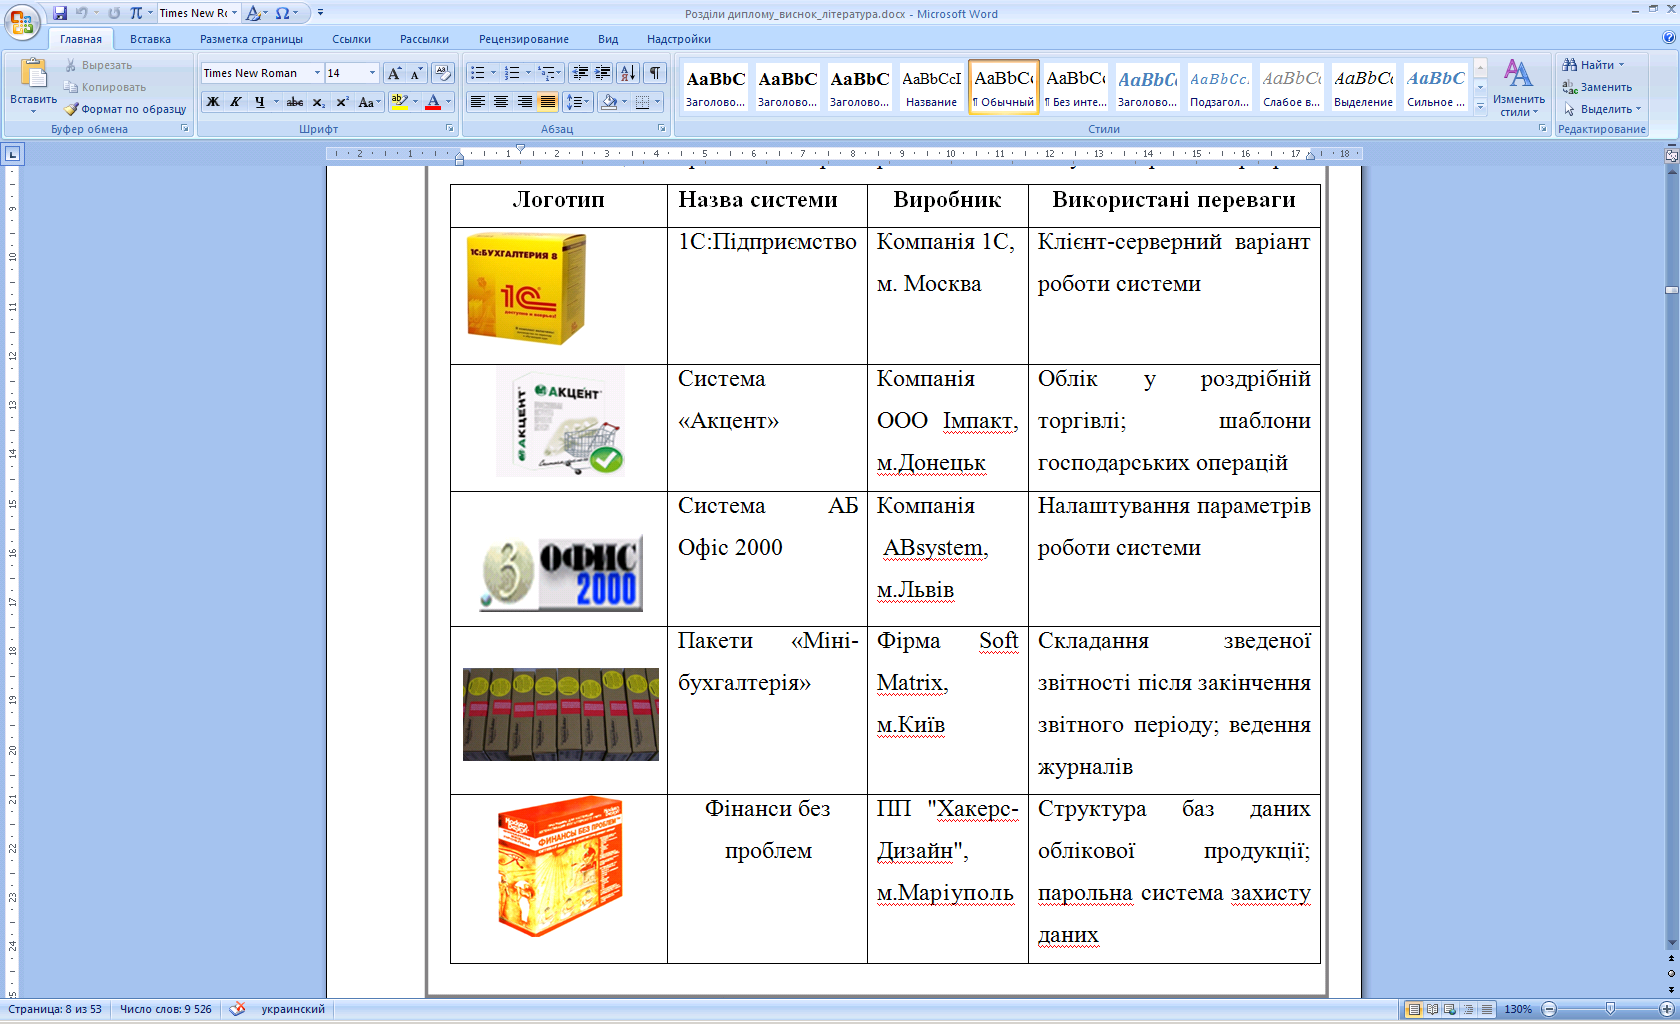1680x1024 pixels.
Task: Click Change Styles (Изменить стили)
Action: [1518, 88]
